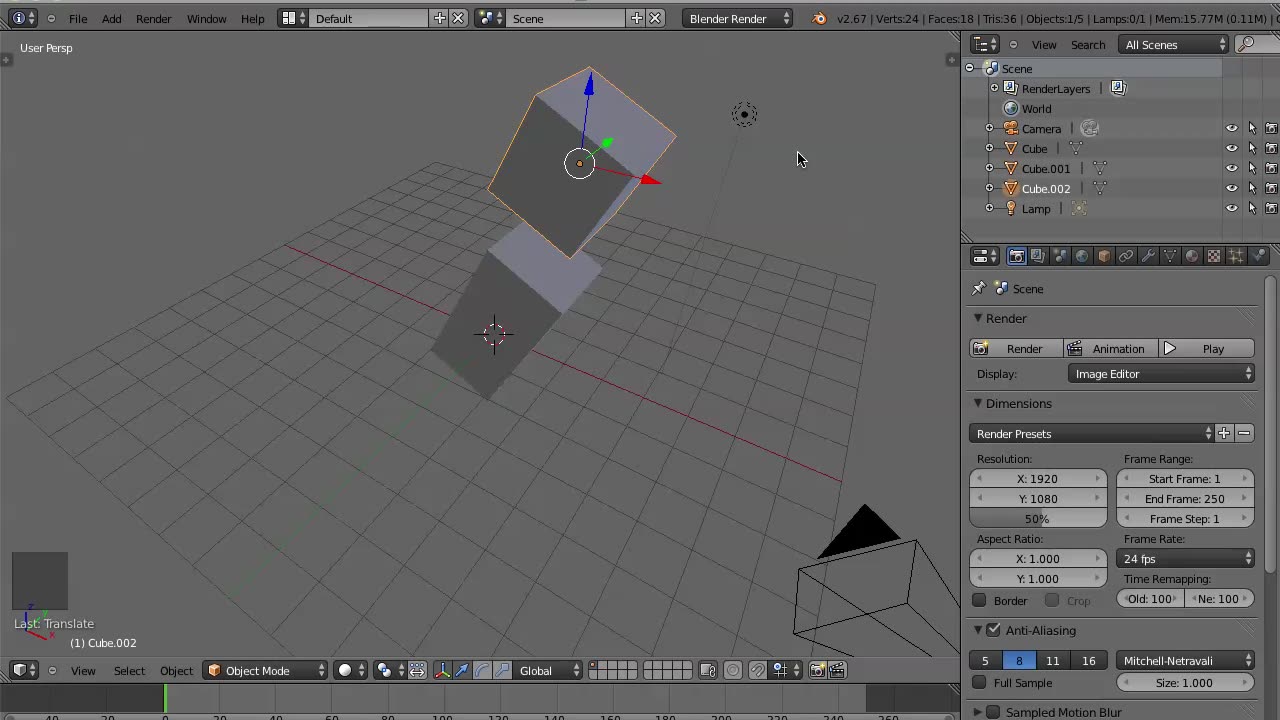Open the Render Presets dropdown
This screenshot has width=1280, height=720.
click(1091, 434)
